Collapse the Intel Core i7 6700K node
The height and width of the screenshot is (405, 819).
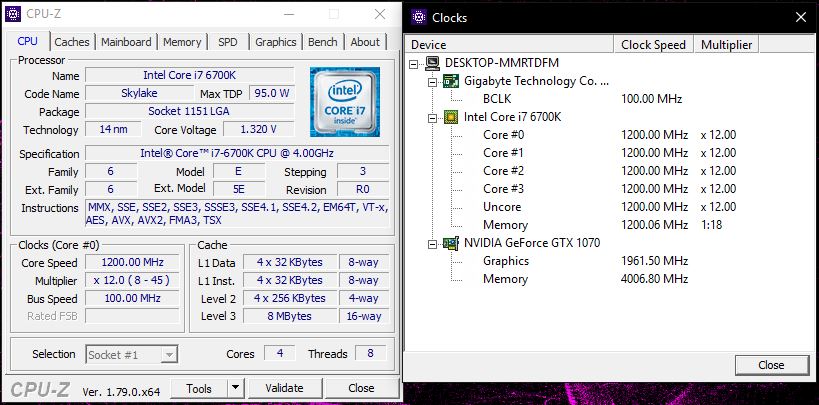(x=432, y=118)
